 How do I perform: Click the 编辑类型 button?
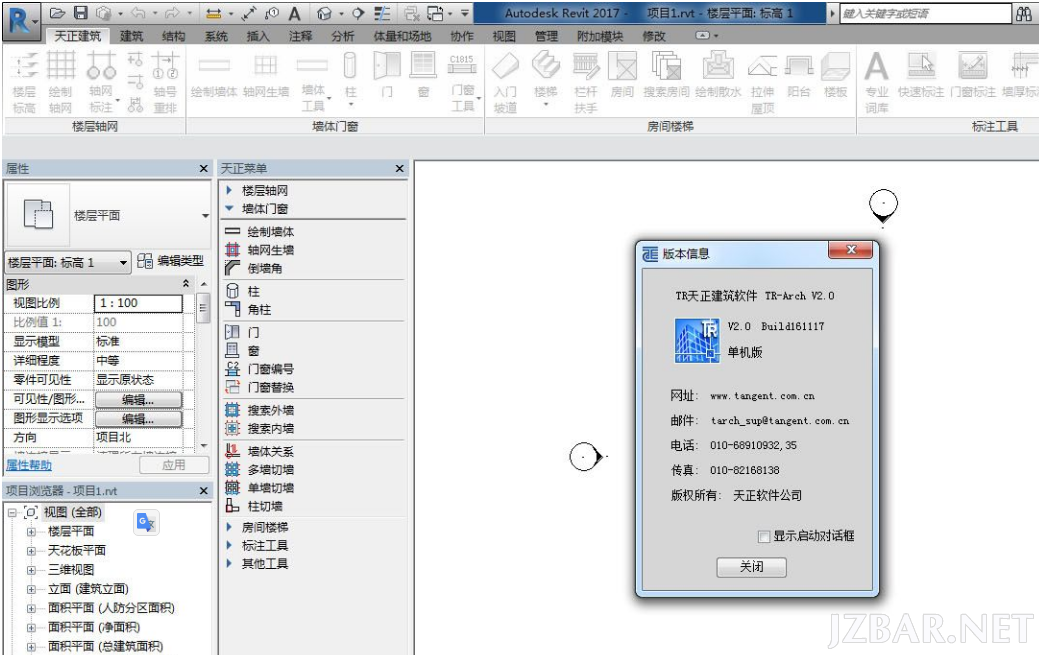tap(171, 261)
